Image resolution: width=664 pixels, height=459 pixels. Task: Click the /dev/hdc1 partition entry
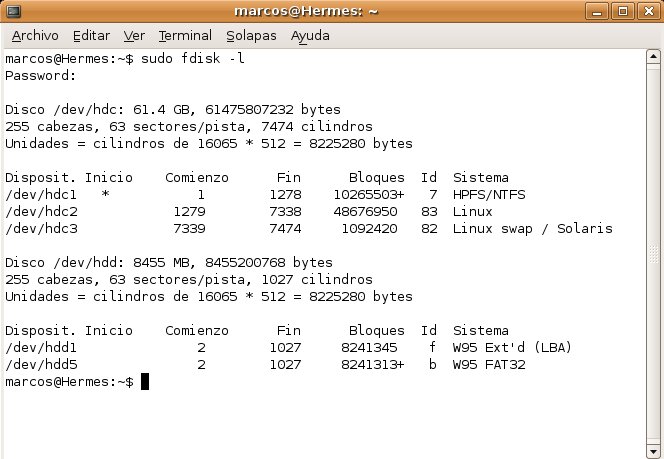pos(40,194)
